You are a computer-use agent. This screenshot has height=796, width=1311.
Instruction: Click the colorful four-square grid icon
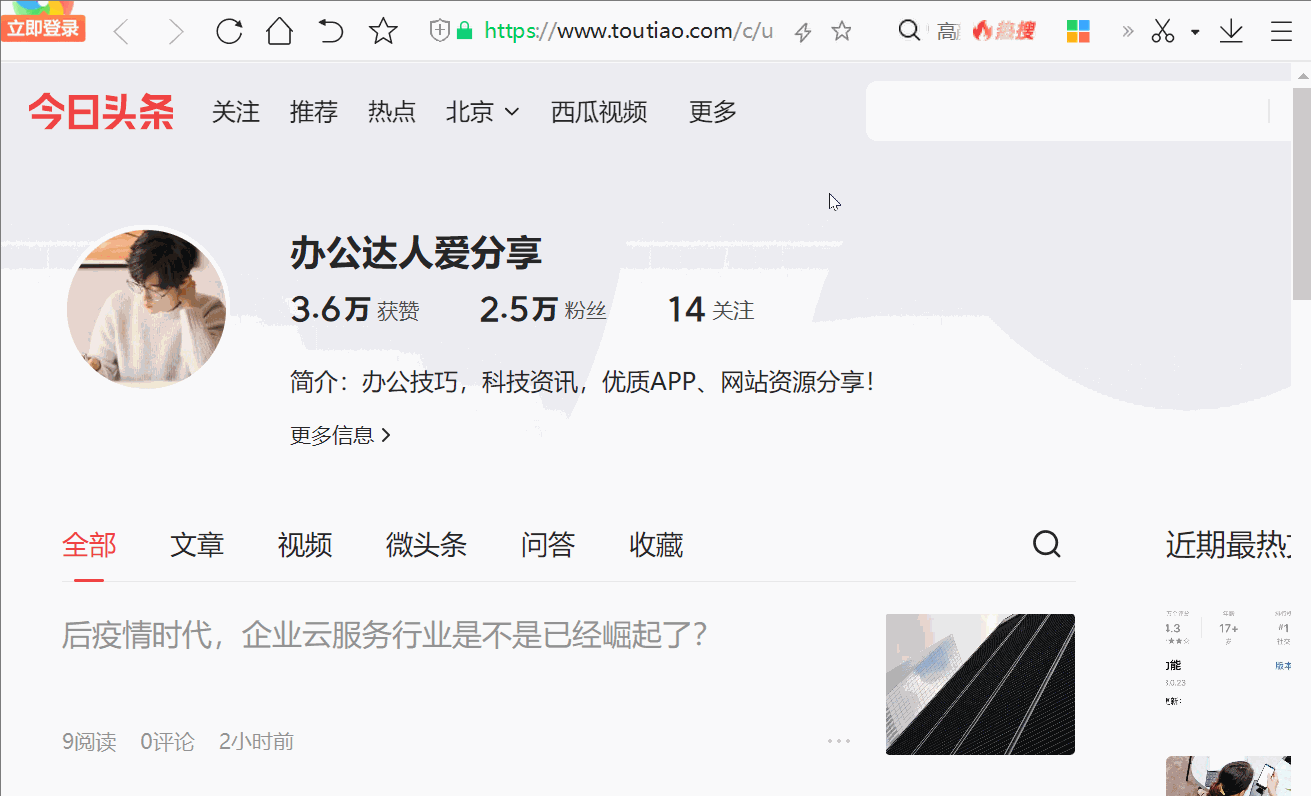click(x=1078, y=32)
